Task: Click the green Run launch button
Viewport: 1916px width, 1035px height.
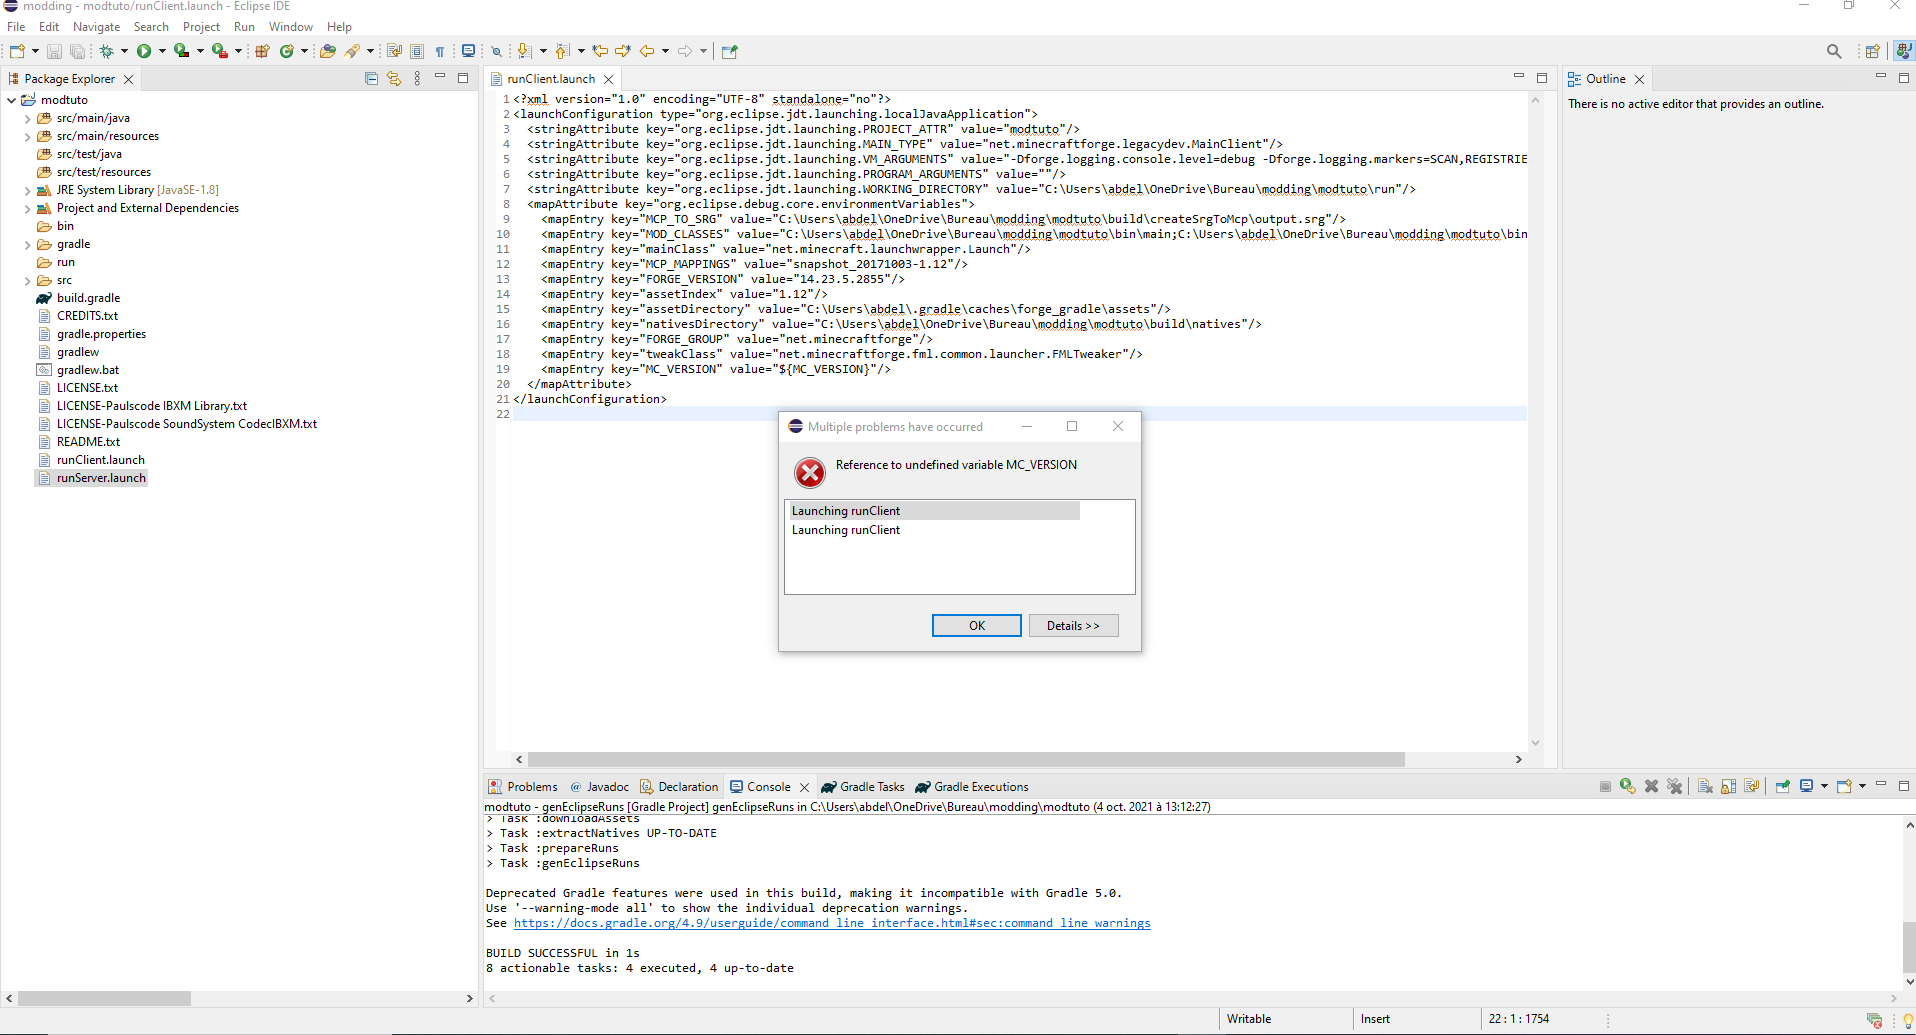Action: click(144, 51)
